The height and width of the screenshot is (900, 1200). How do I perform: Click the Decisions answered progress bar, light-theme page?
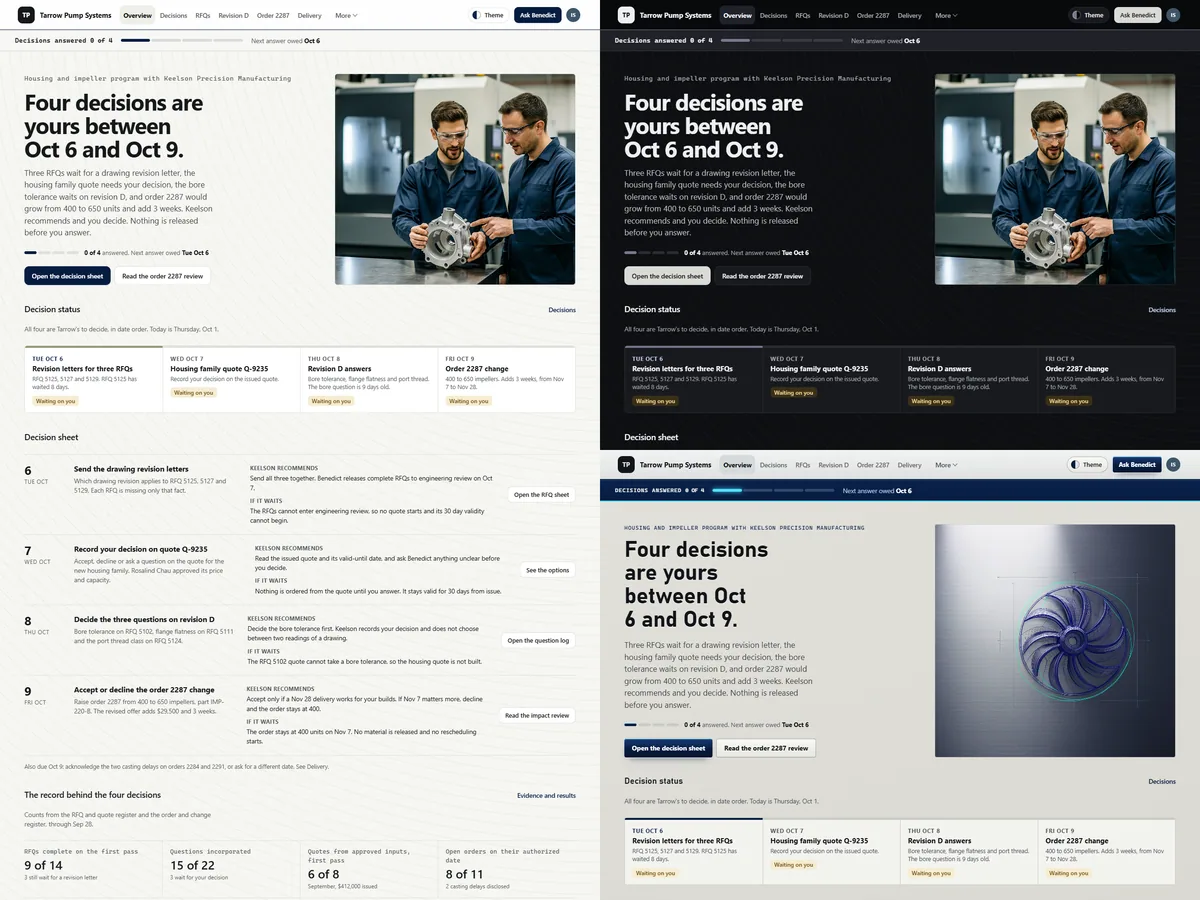point(181,41)
